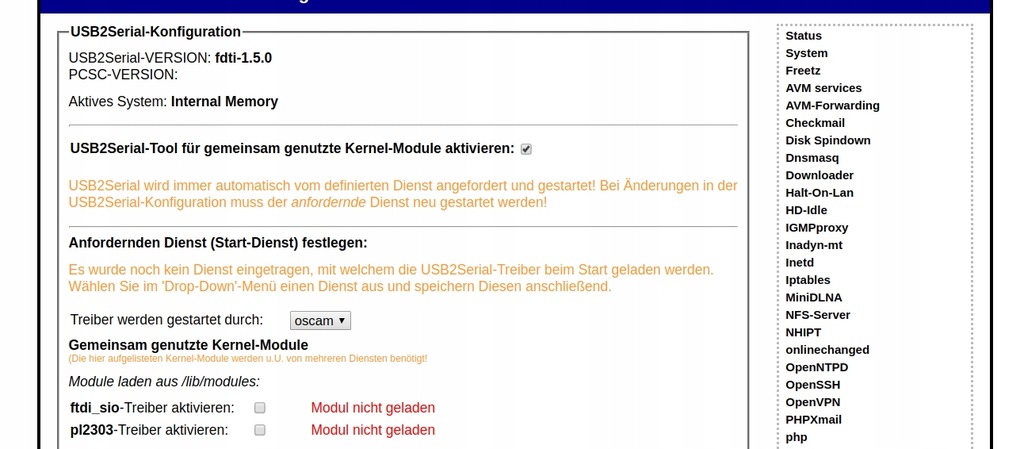1024x449 pixels.
Task: Select the IGMPproxy sidebar link
Action: [x=818, y=228]
